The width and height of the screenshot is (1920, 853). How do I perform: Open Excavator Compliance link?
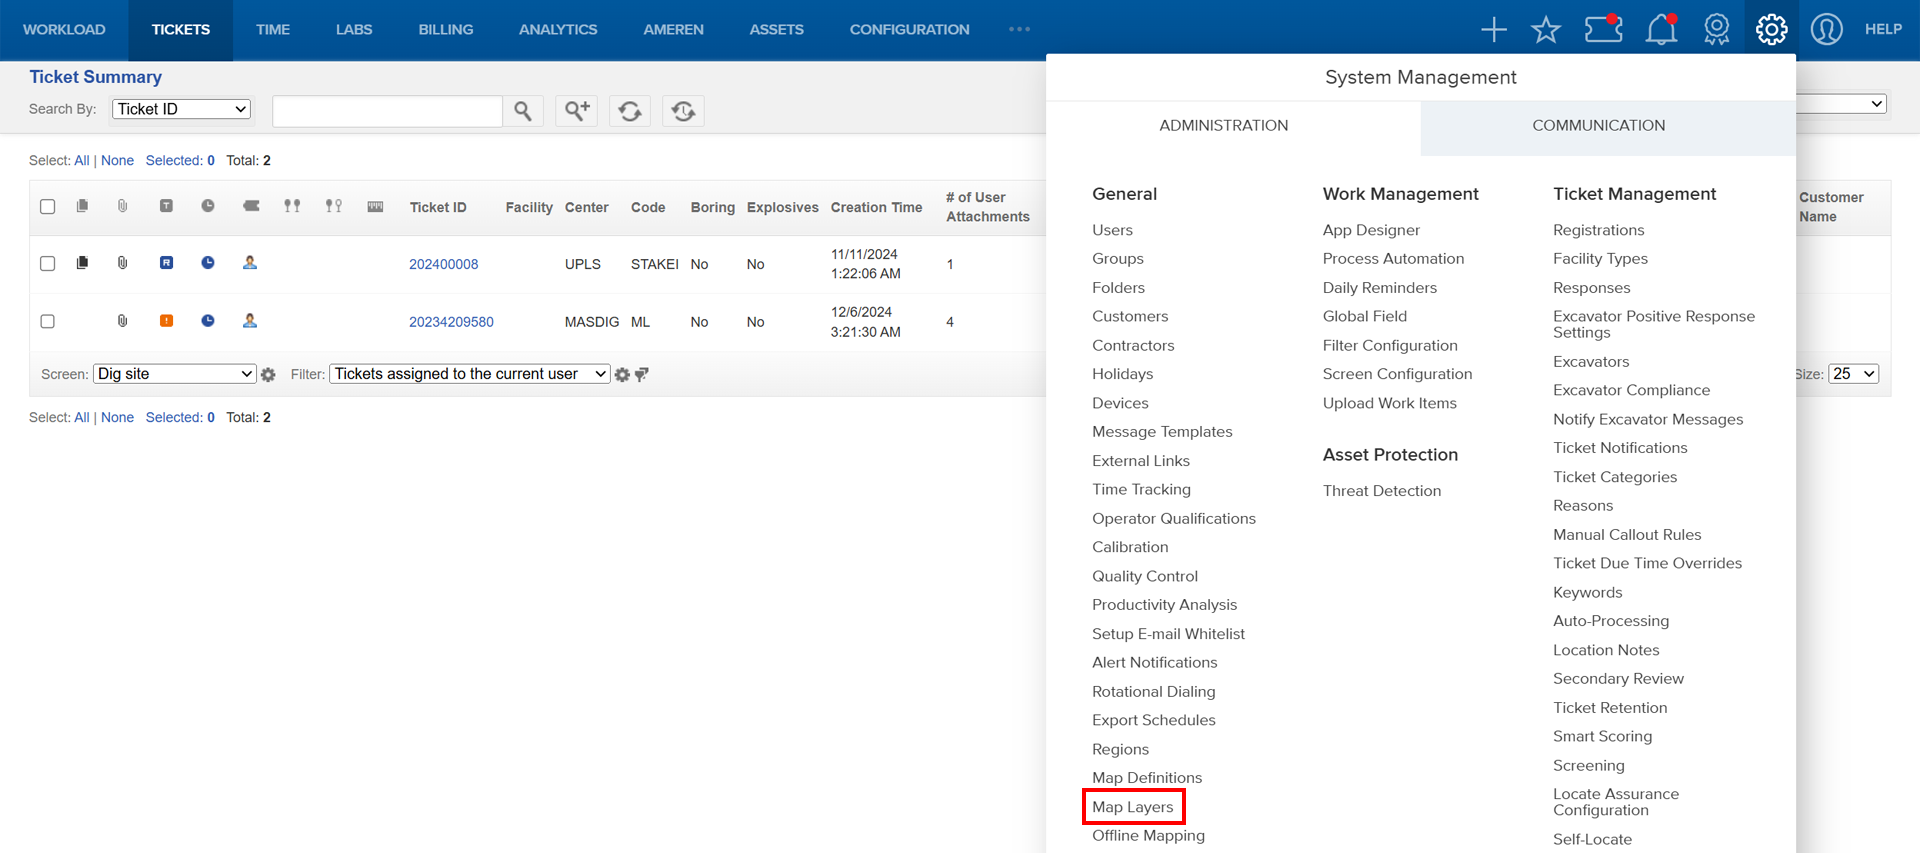pyautogui.click(x=1631, y=390)
